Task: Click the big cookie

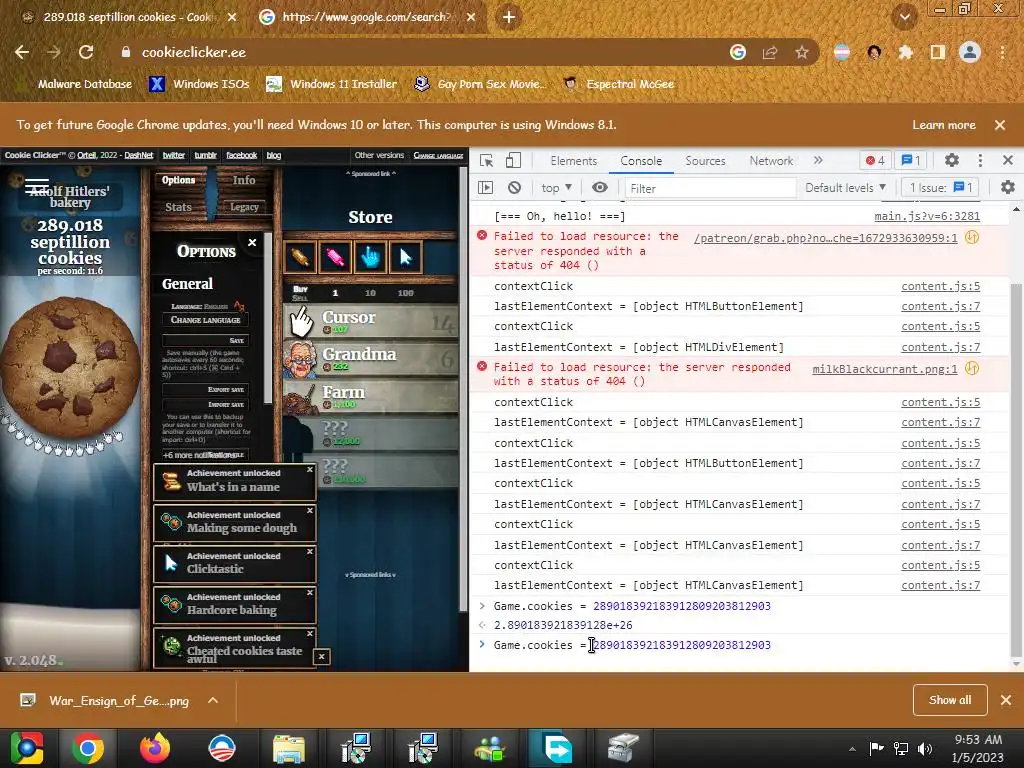Action: 70,368
